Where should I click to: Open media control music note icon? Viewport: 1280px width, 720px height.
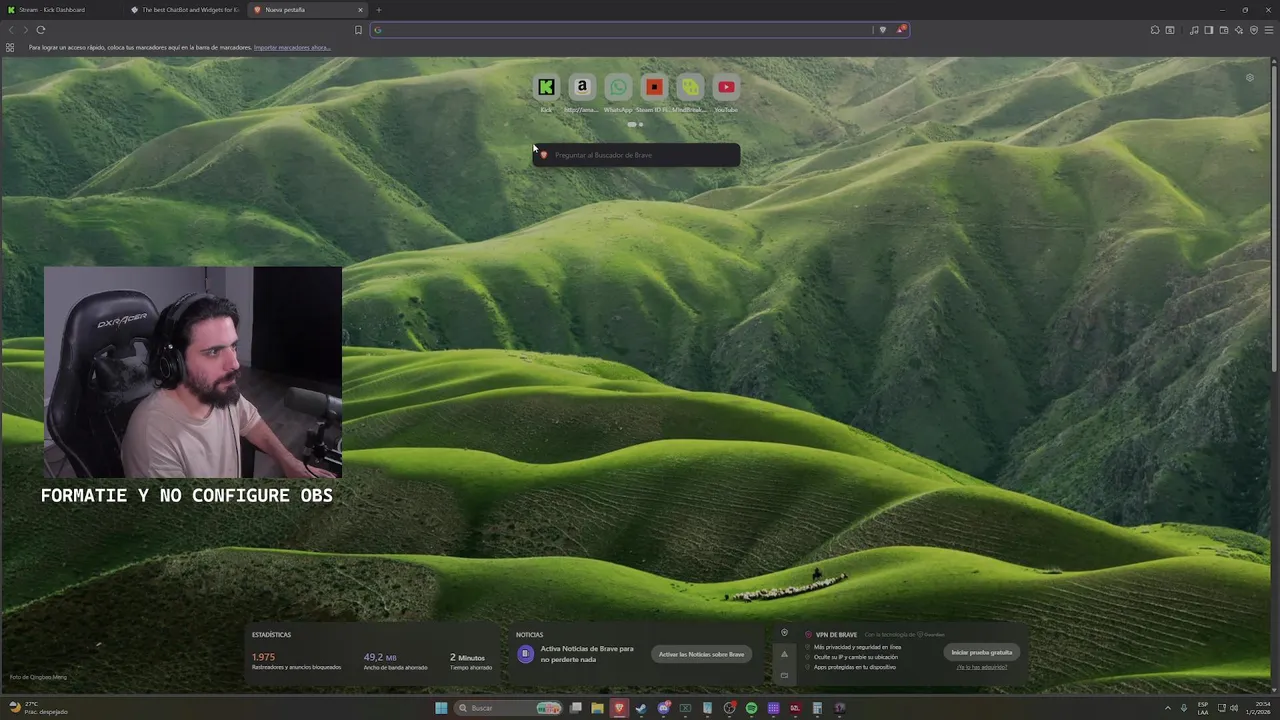tap(1194, 30)
